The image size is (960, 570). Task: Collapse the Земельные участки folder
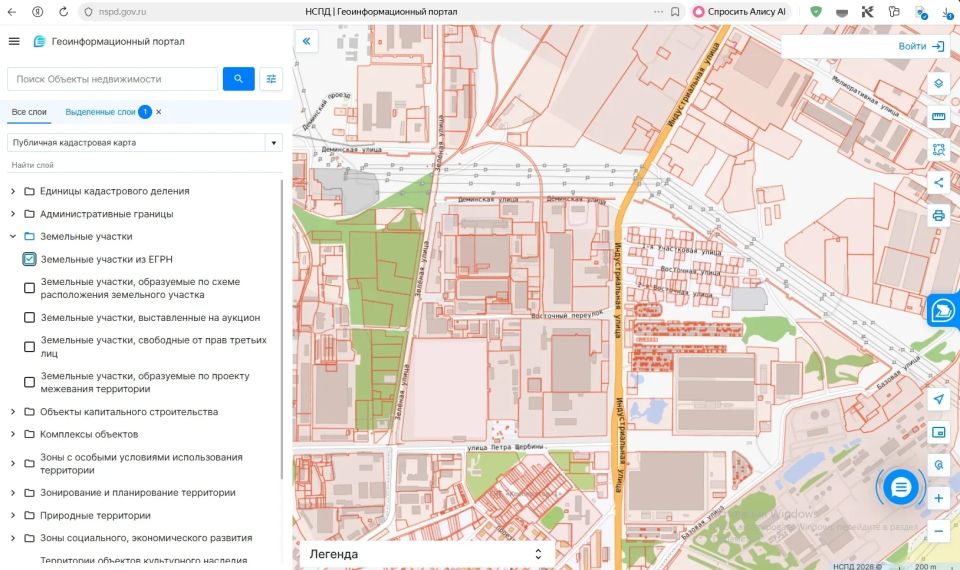13,236
